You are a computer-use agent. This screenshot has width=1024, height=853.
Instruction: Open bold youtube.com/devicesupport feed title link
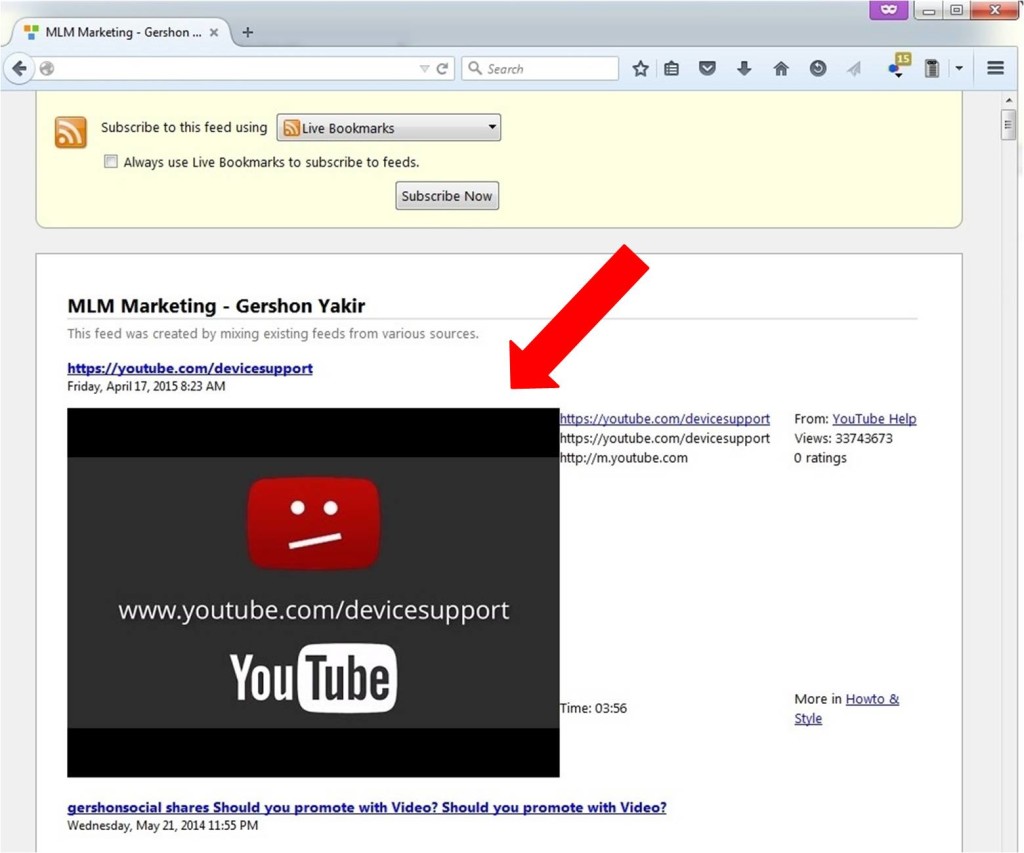190,368
